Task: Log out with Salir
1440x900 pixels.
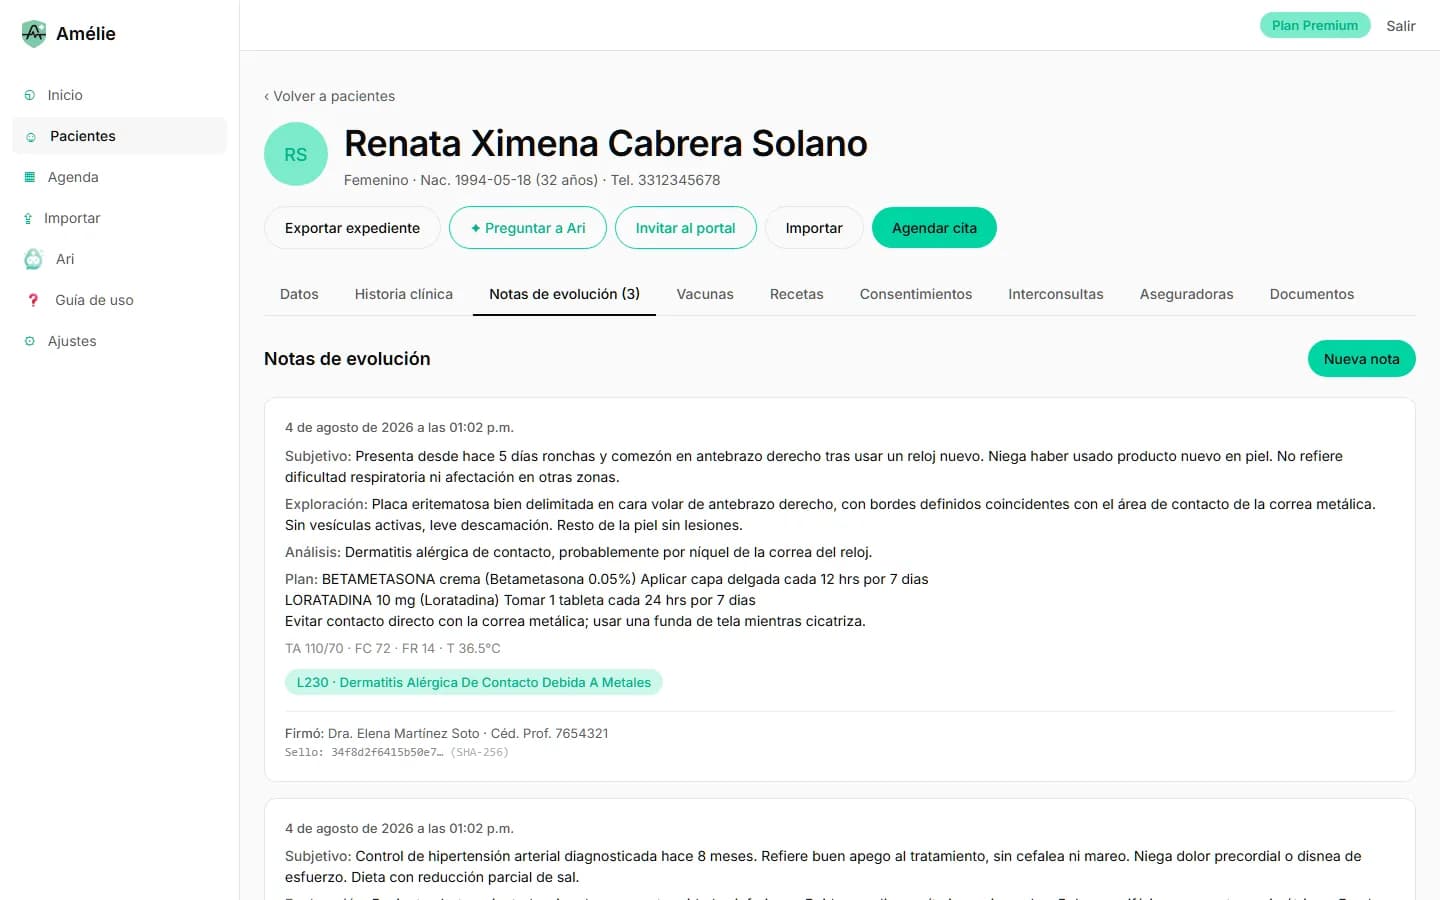Action: click(1401, 26)
